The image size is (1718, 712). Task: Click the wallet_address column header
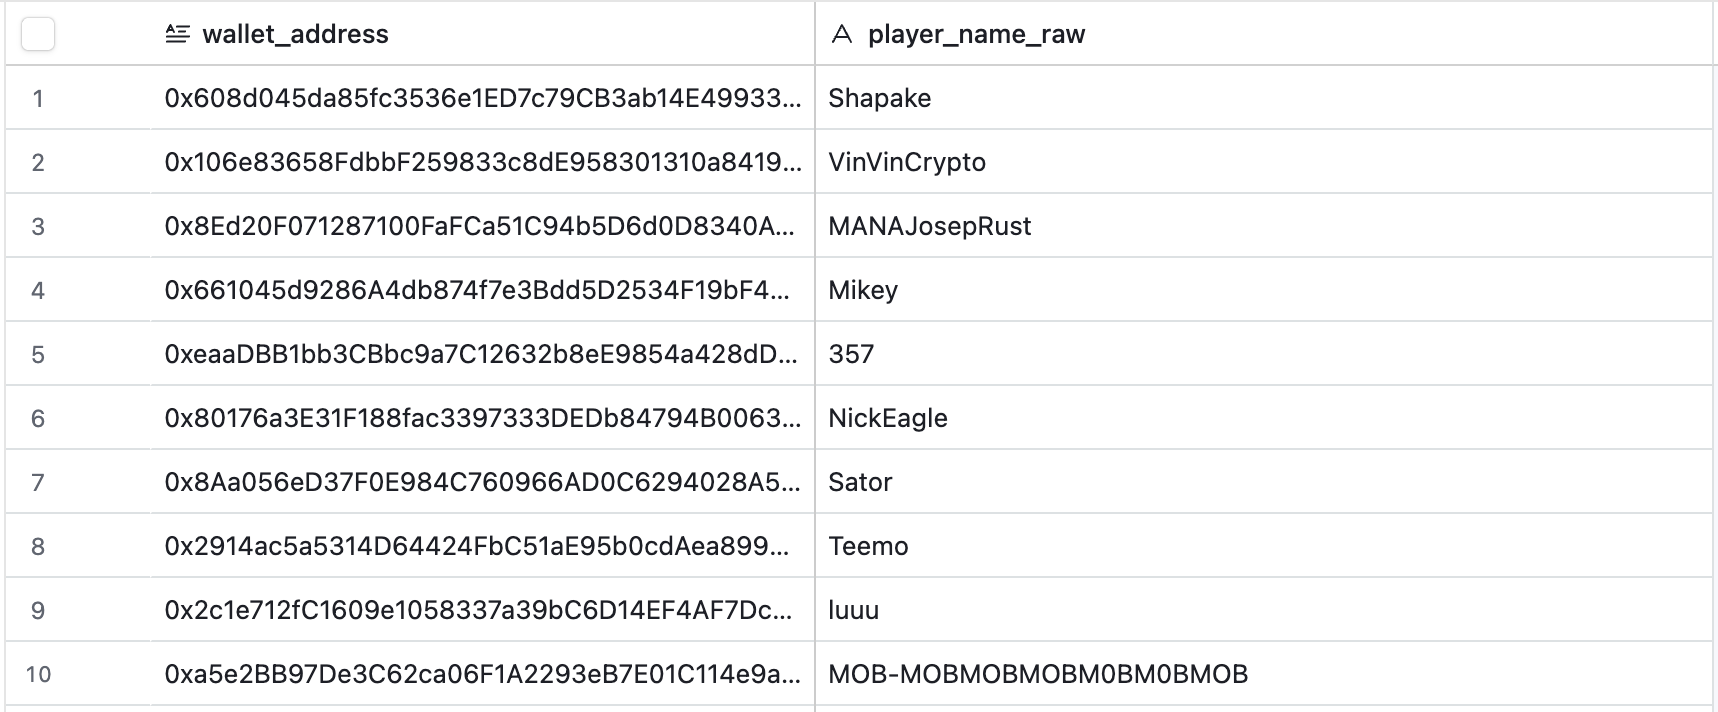pyautogui.click(x=295, y=35)
